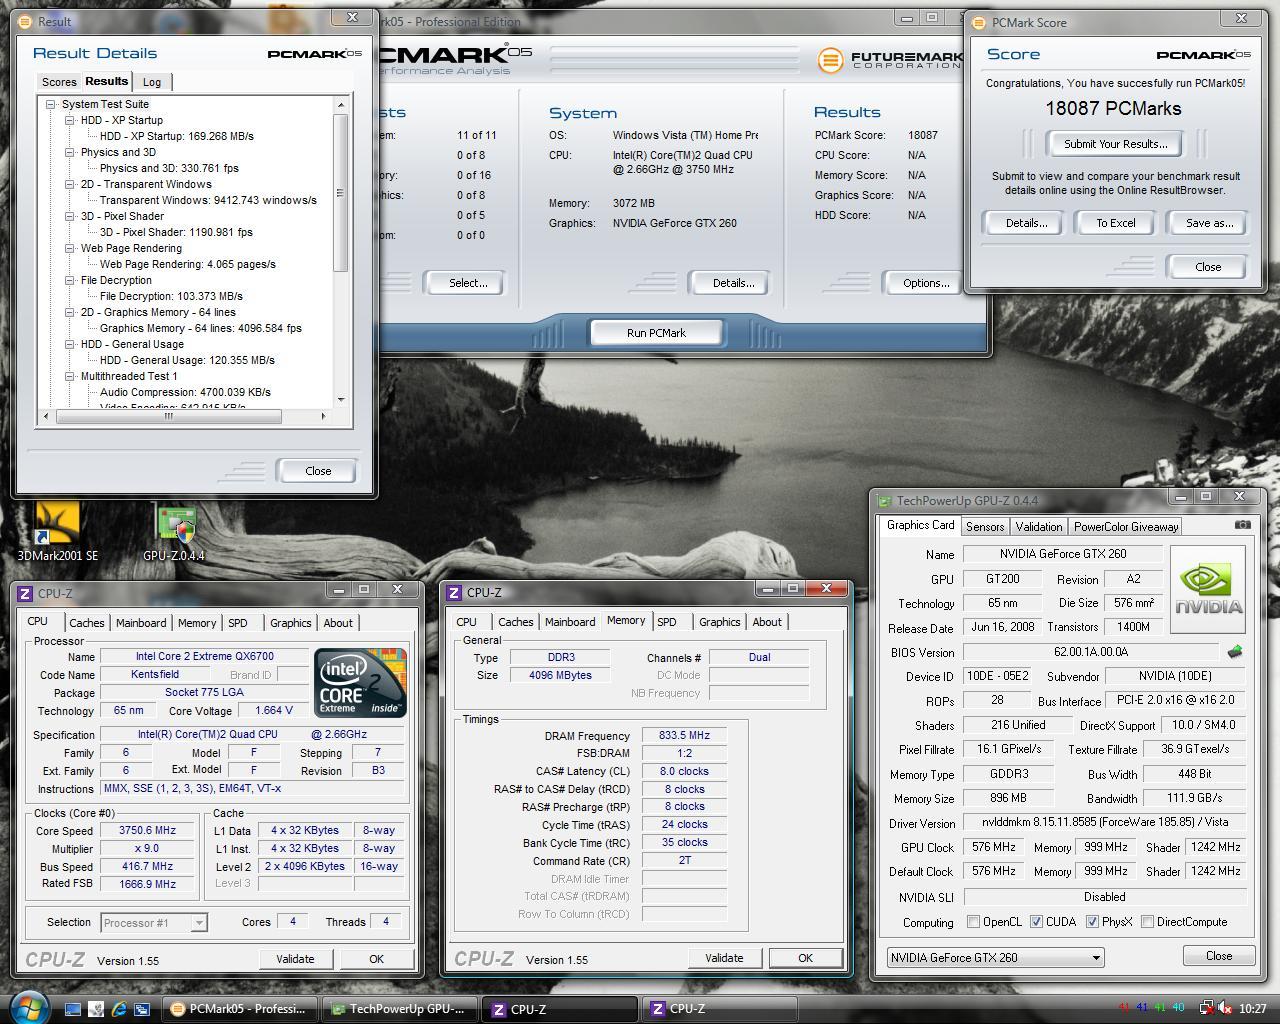1280x1024 pixels.
Task: Collapse the Multithreaded Test 1 node
Action: [70, 376]
